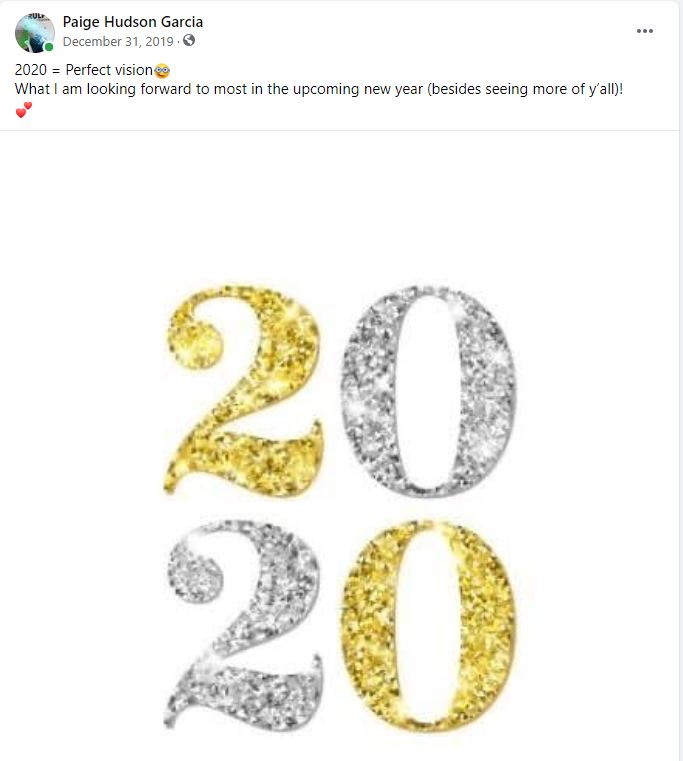The image size is (683, 761).
Task: Click the green online status dot
Action: tap(49, 47)
